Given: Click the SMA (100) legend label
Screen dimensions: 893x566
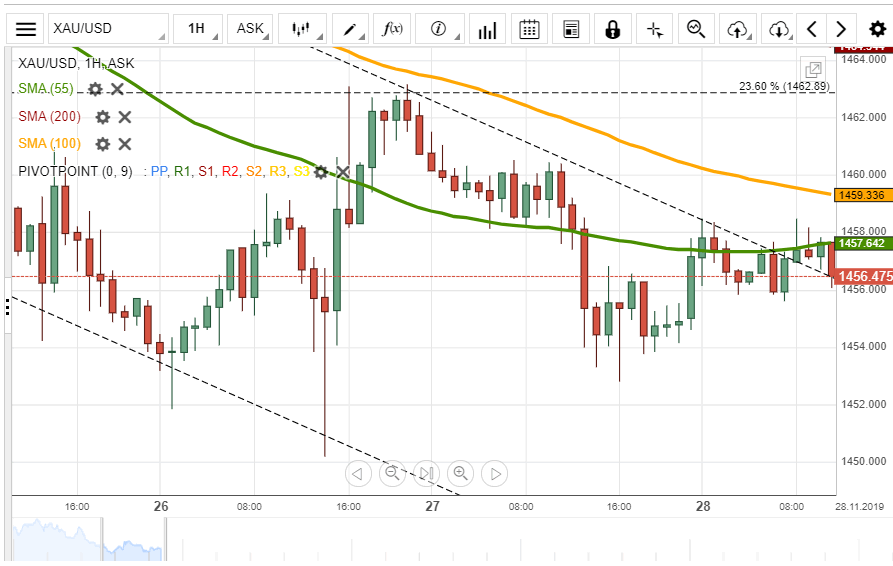Looking at the screenshot, I should (x=50, y=144).
